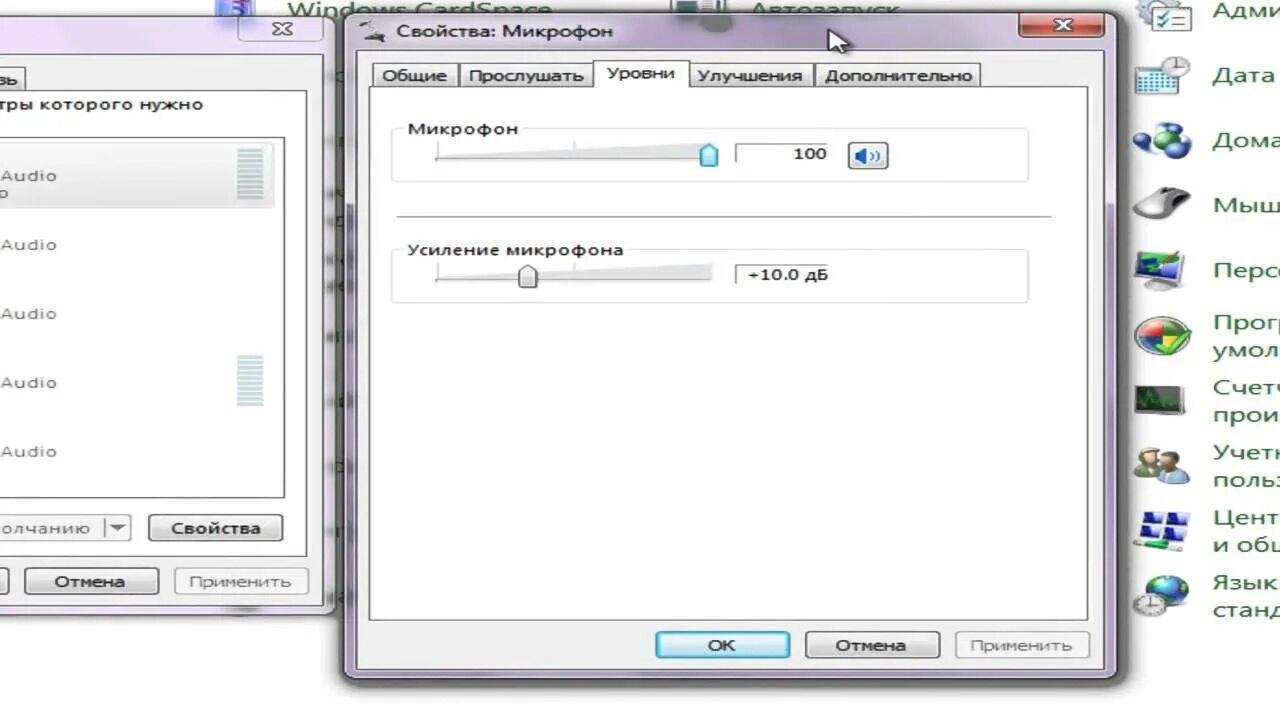Click Свойства button in Sound window

215,528
